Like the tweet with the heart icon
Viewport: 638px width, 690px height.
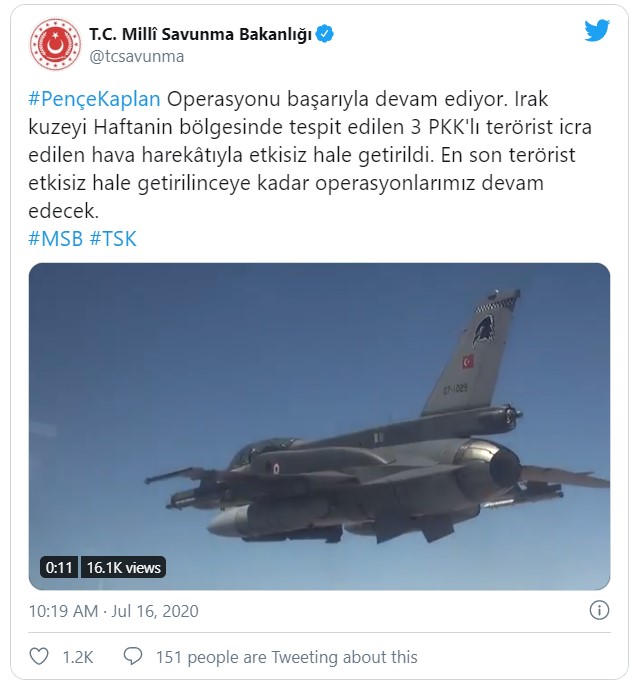(x=39, y=657)
